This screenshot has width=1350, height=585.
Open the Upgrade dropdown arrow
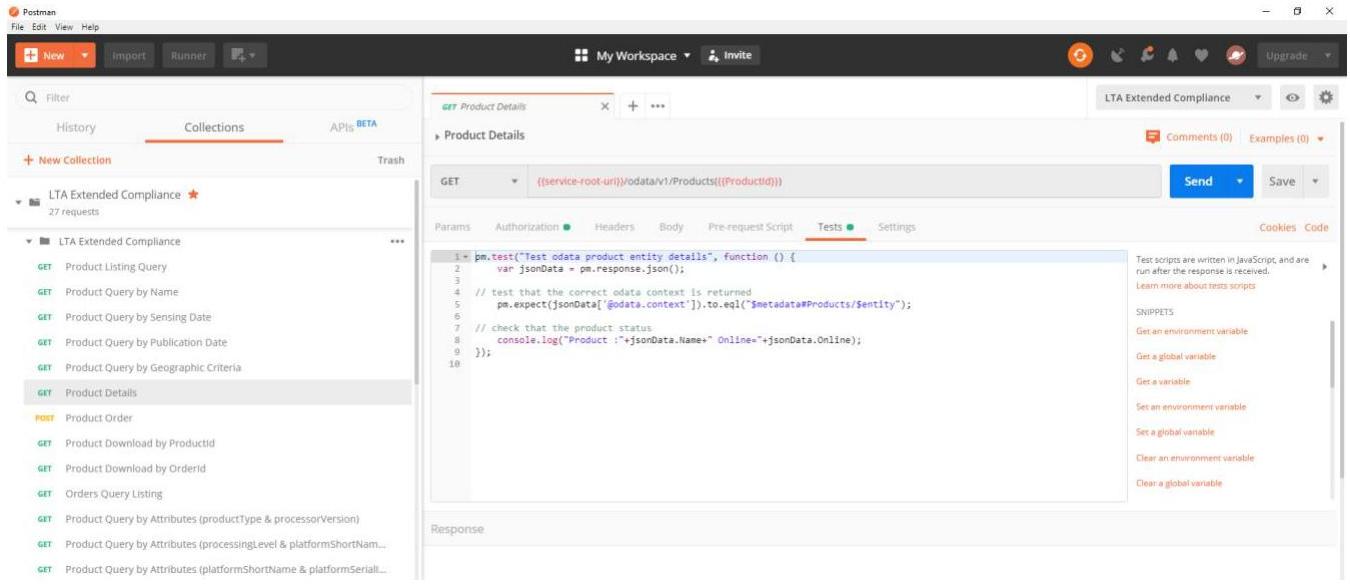[1327, 56]
